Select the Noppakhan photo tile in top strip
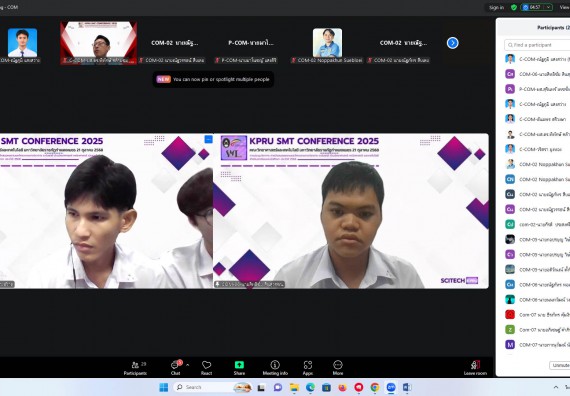Image resolution: width=570 pixels, height=396 pixels. tap(327, 43)
